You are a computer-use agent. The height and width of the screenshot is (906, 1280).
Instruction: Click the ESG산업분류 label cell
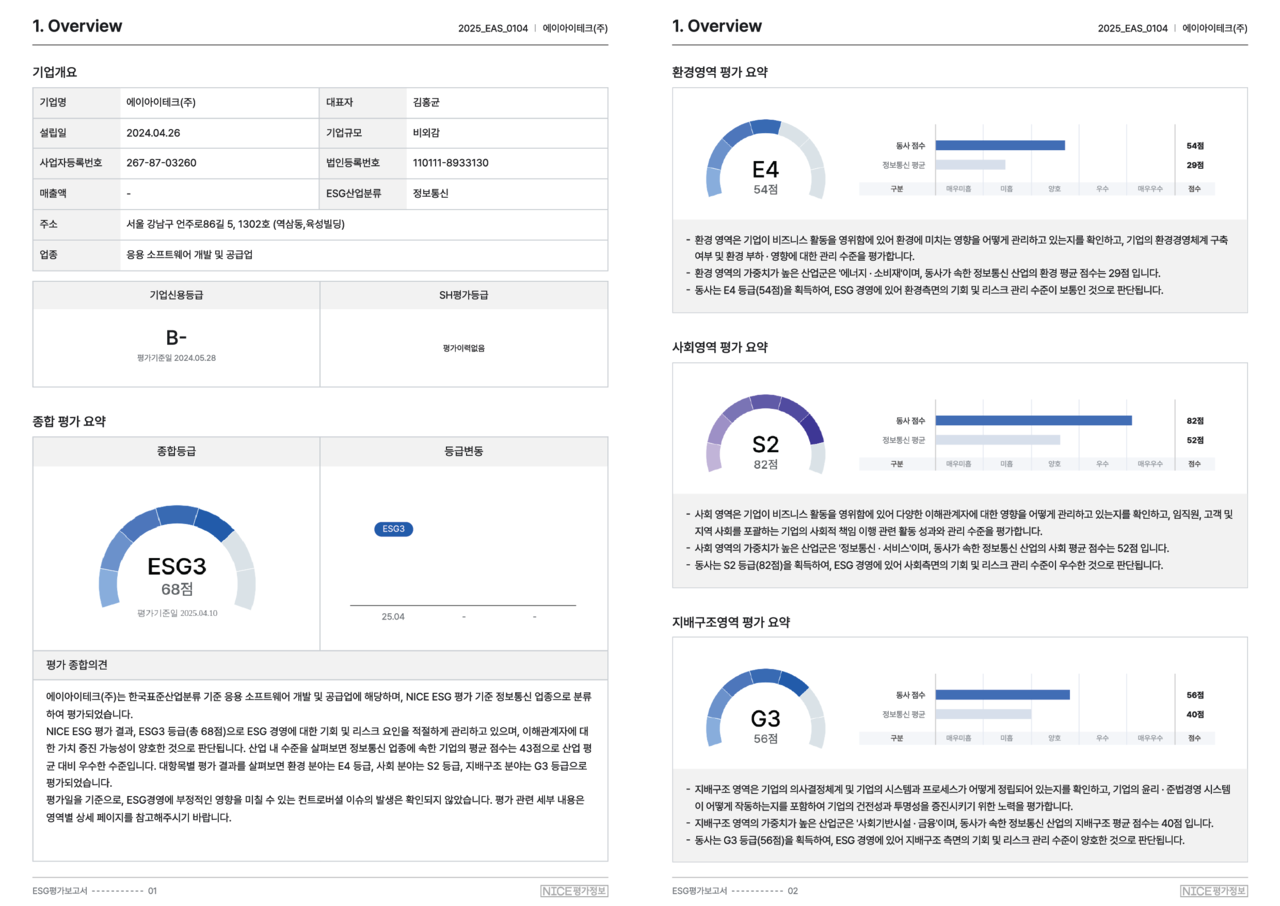(x=362, y=194)
